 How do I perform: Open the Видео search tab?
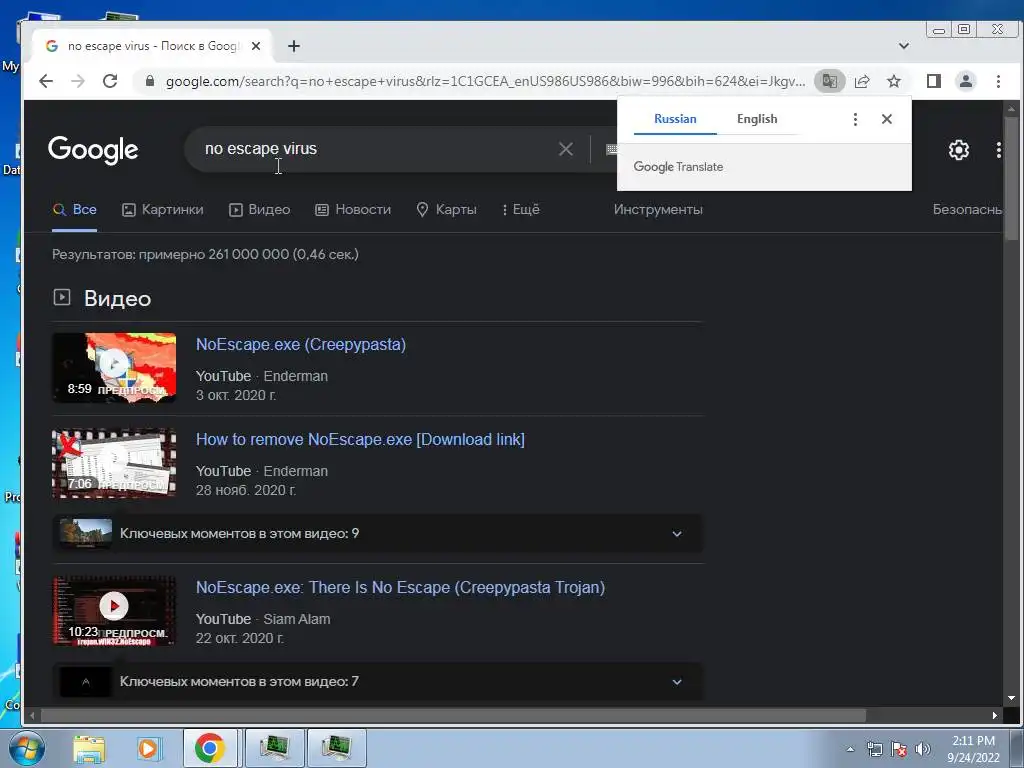(x=259, y=210)
